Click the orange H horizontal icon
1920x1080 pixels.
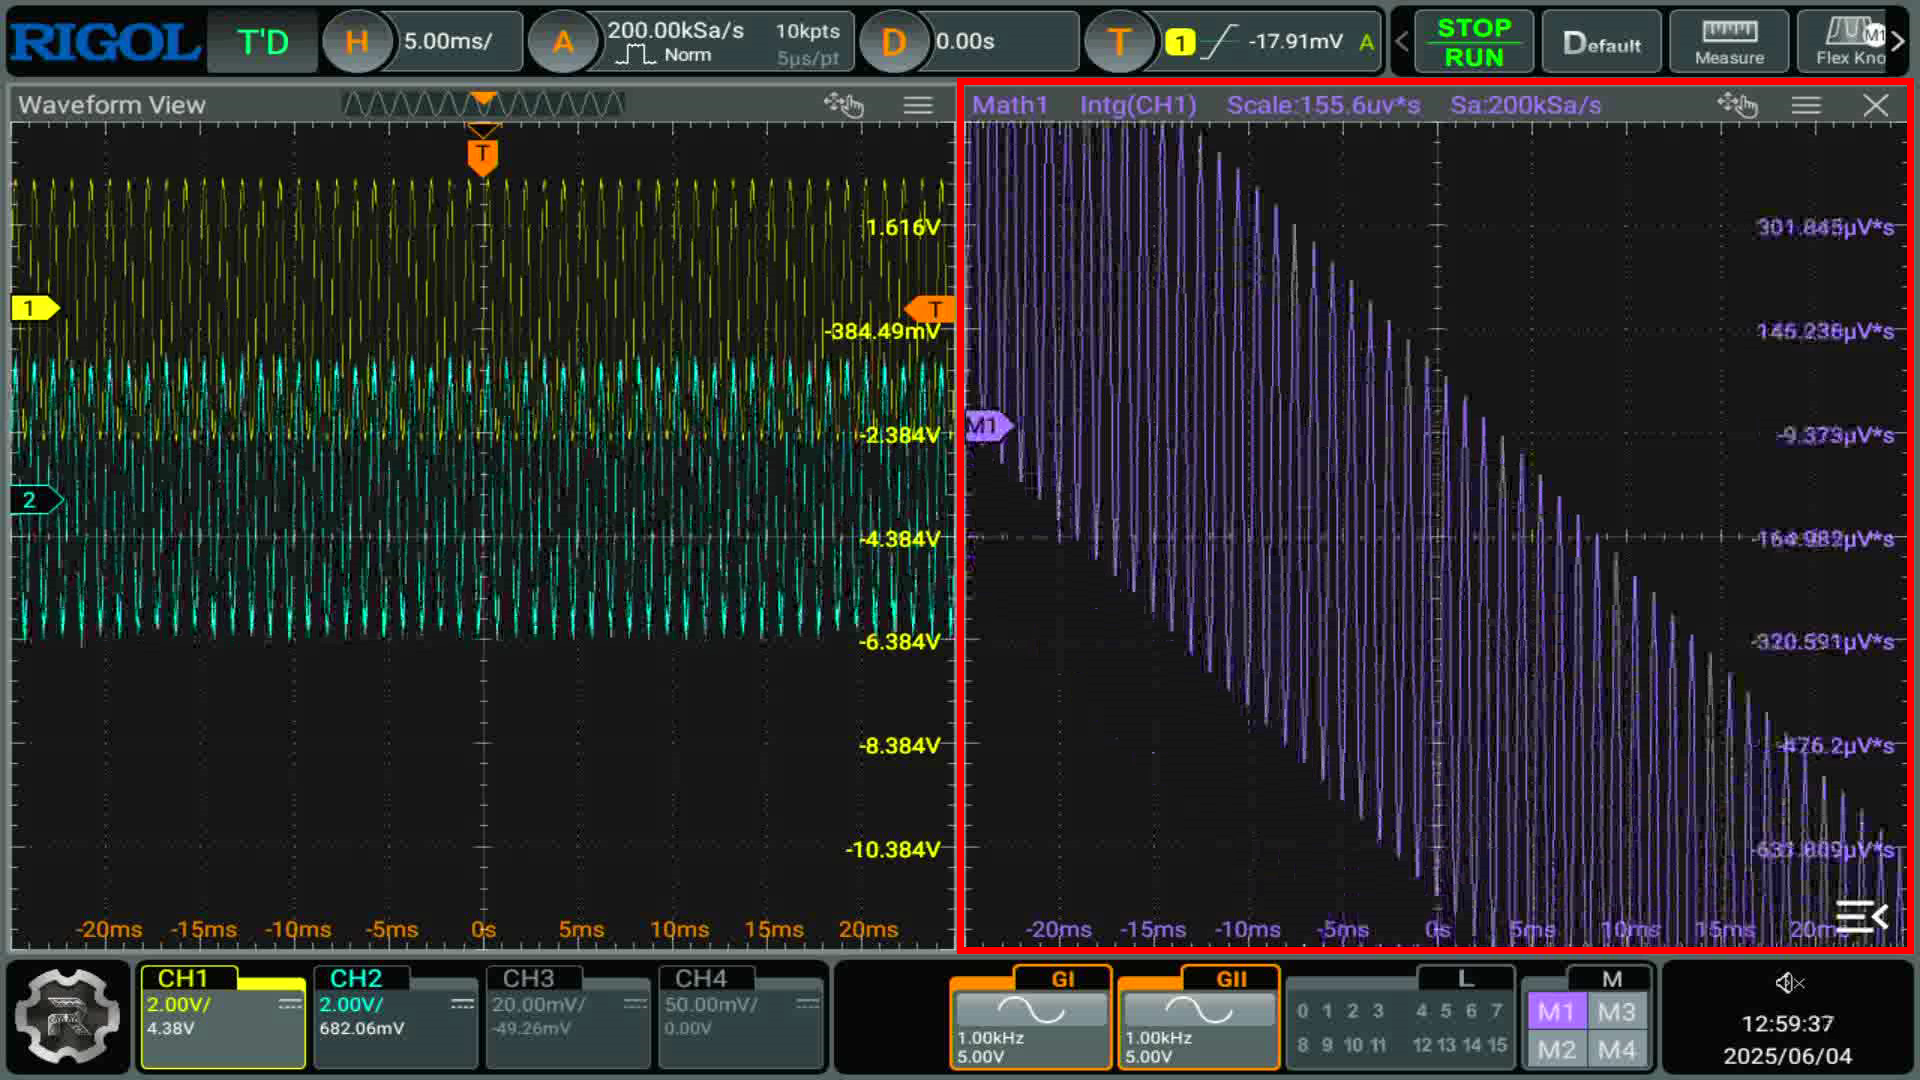click(x=357, y=42)
